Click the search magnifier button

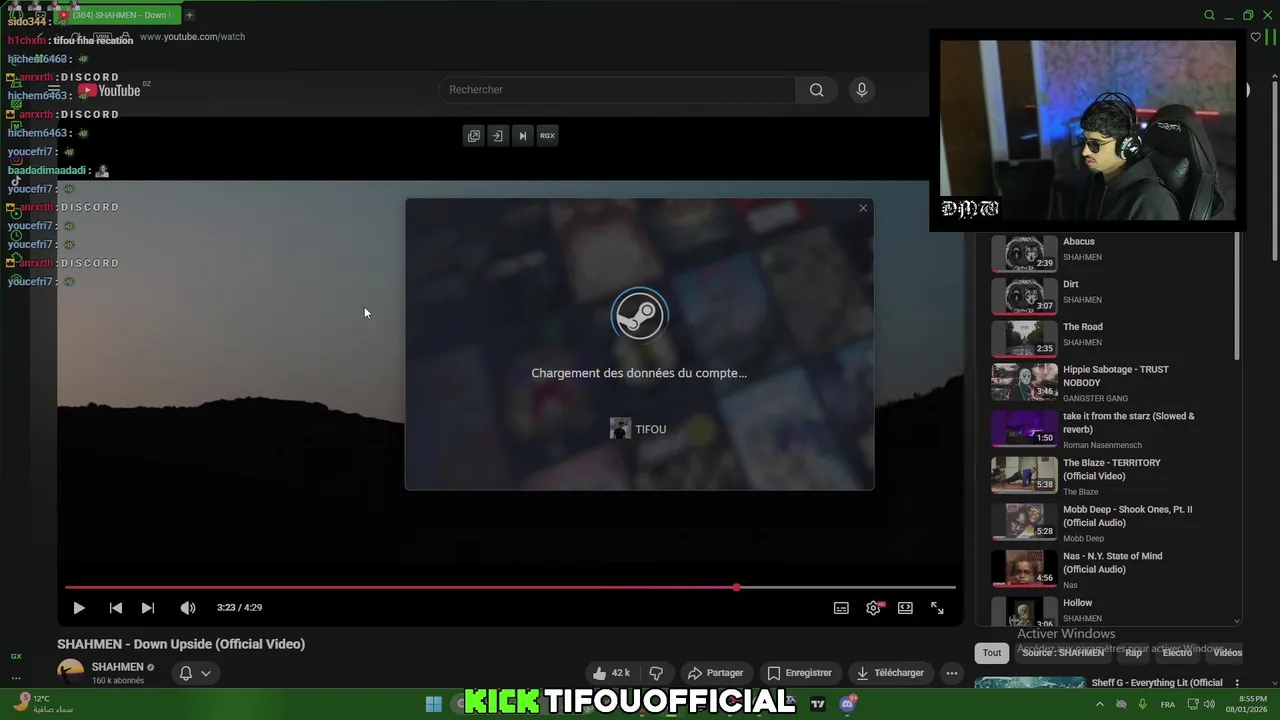[x=817, y=90]
